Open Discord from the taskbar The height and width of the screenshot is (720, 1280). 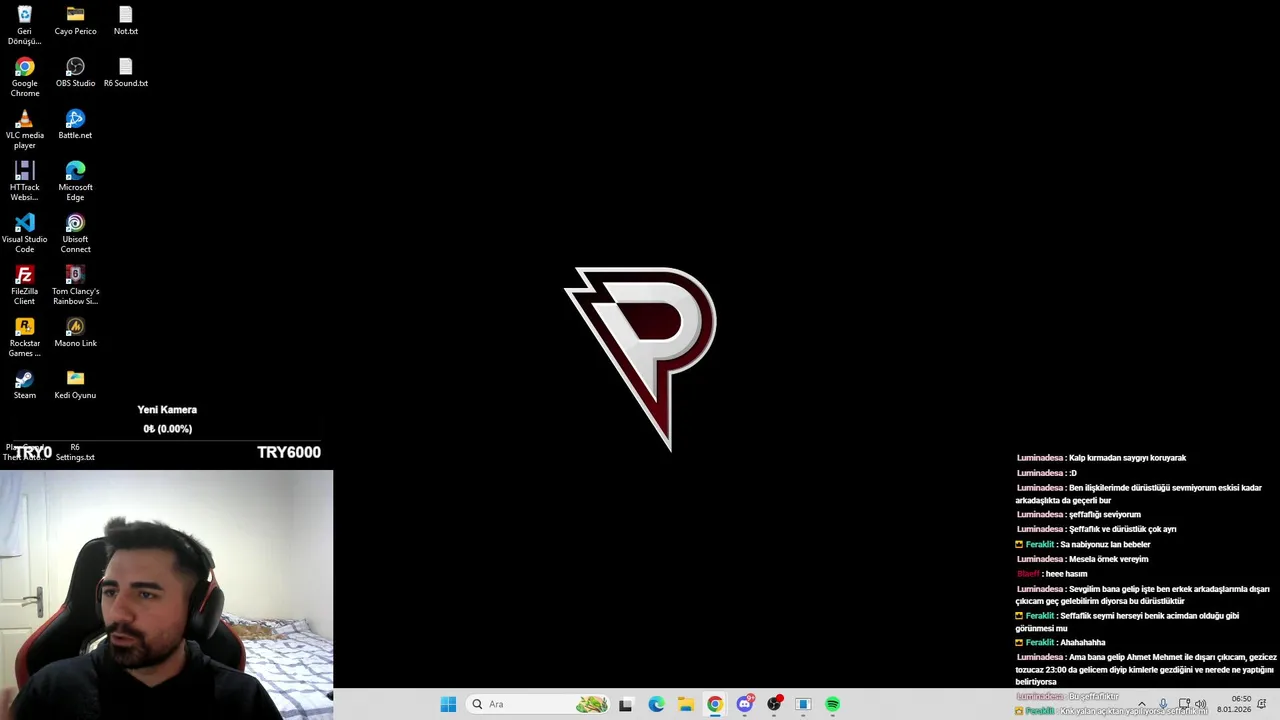(745, 704)
